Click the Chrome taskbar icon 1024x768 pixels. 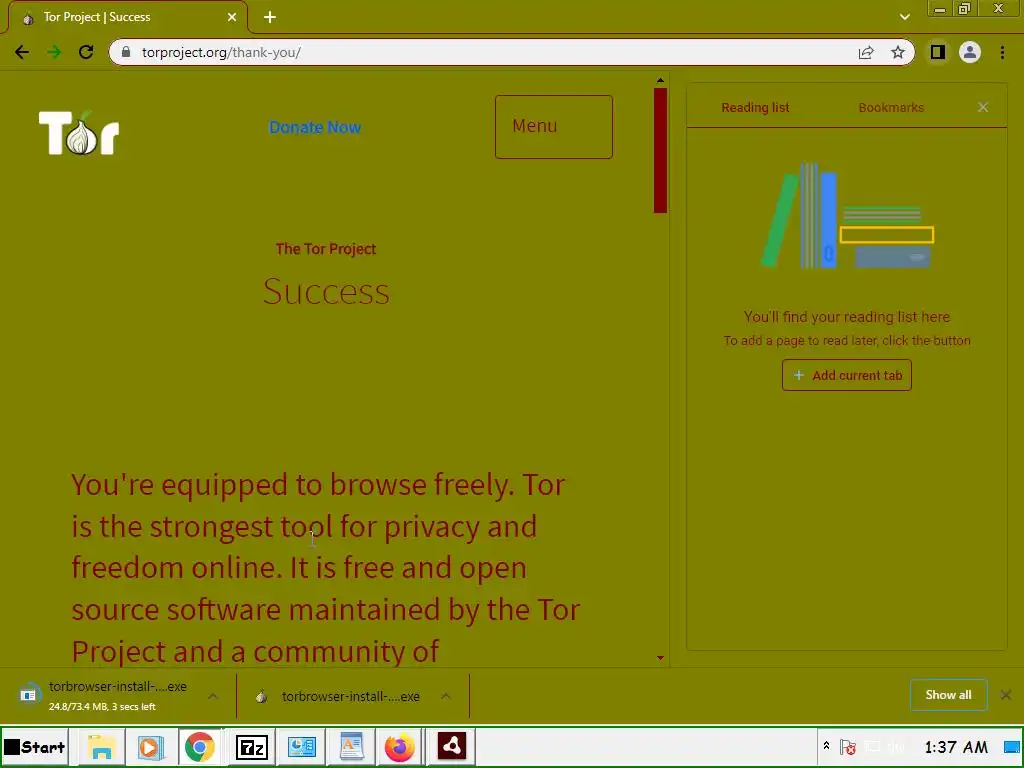[200, 747]
